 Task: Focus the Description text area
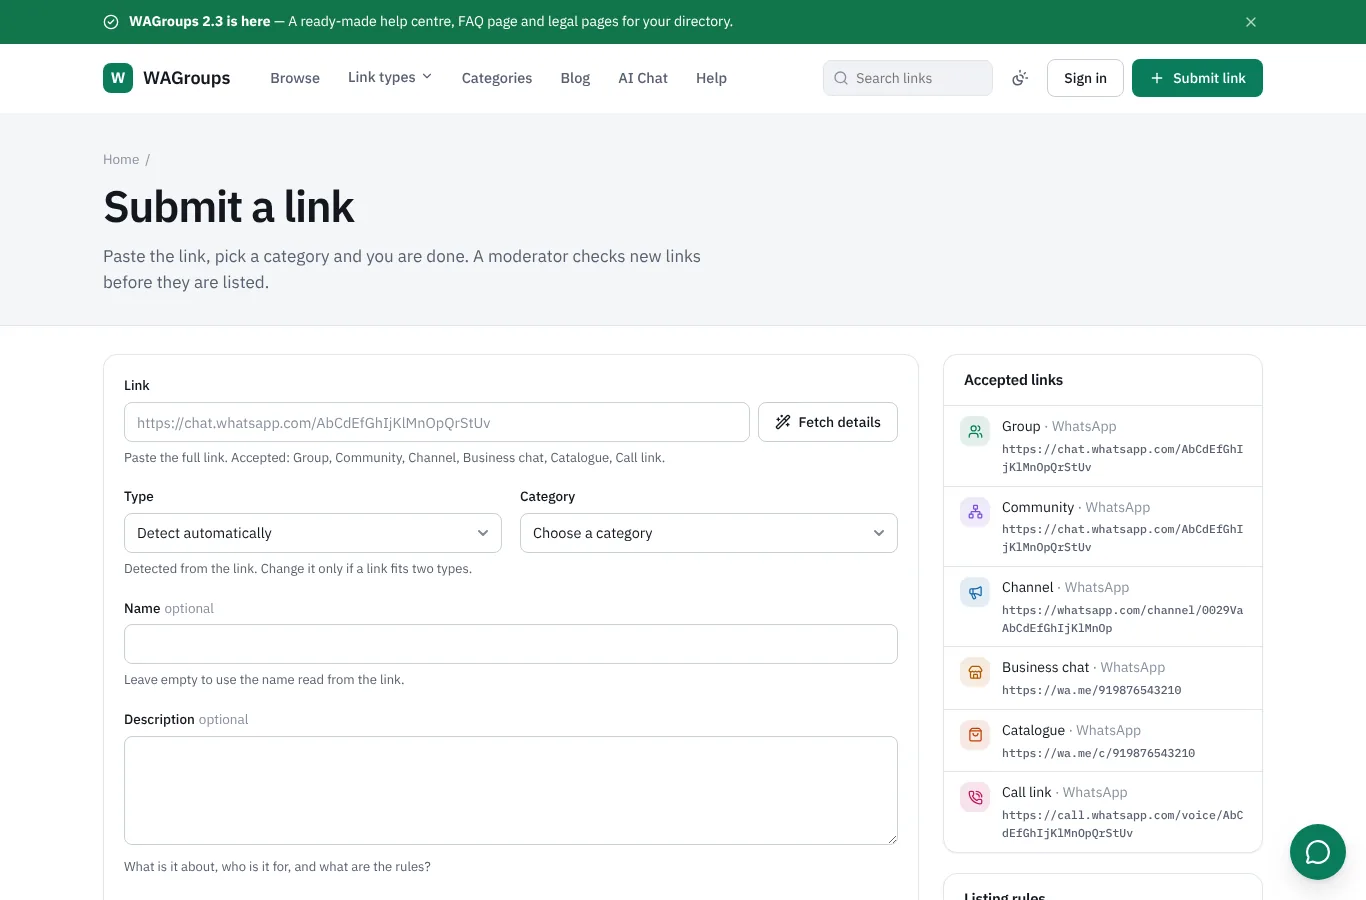(x=511, y=790)
